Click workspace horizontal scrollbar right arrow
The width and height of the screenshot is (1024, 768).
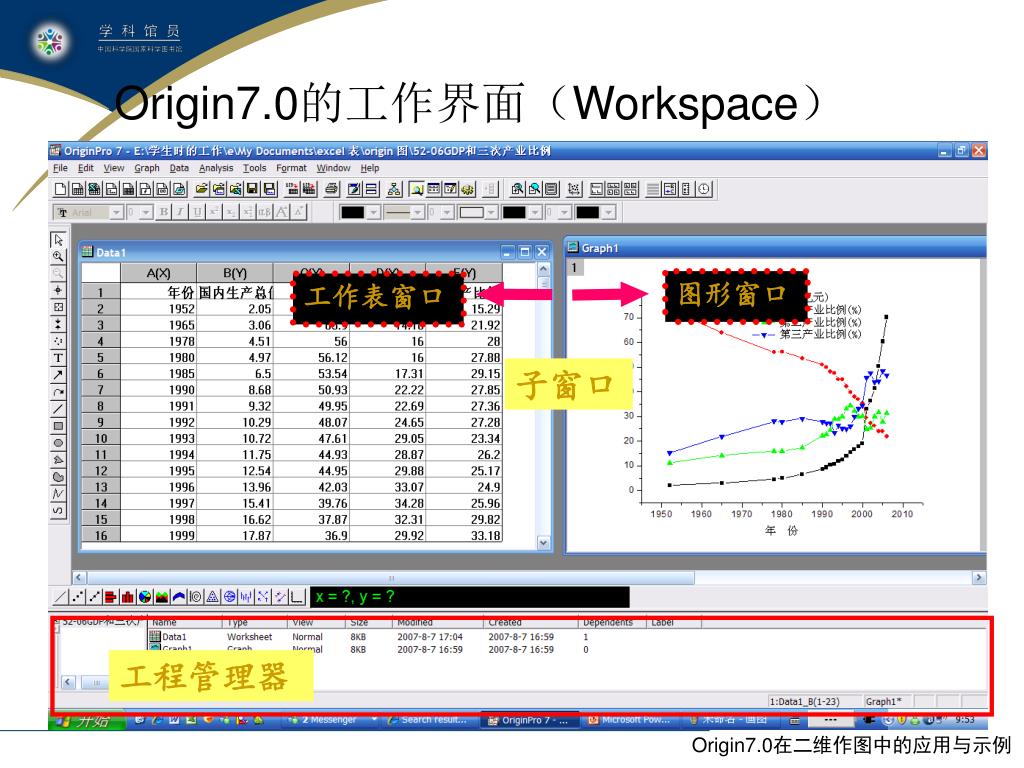[x=978, y=578]
